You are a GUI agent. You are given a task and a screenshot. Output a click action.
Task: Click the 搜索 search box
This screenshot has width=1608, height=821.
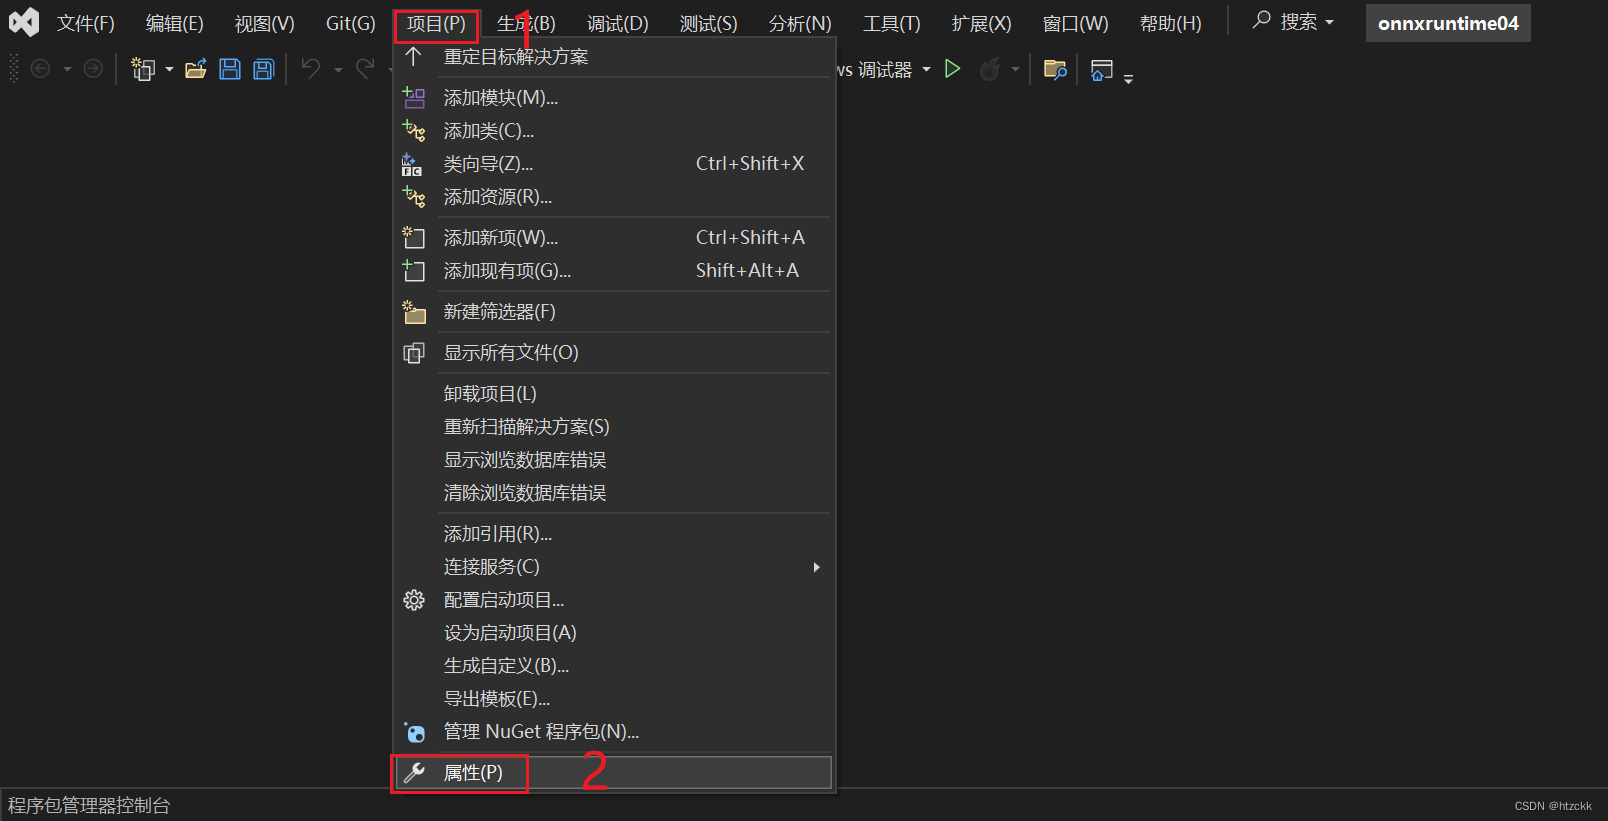[1293, 22]
